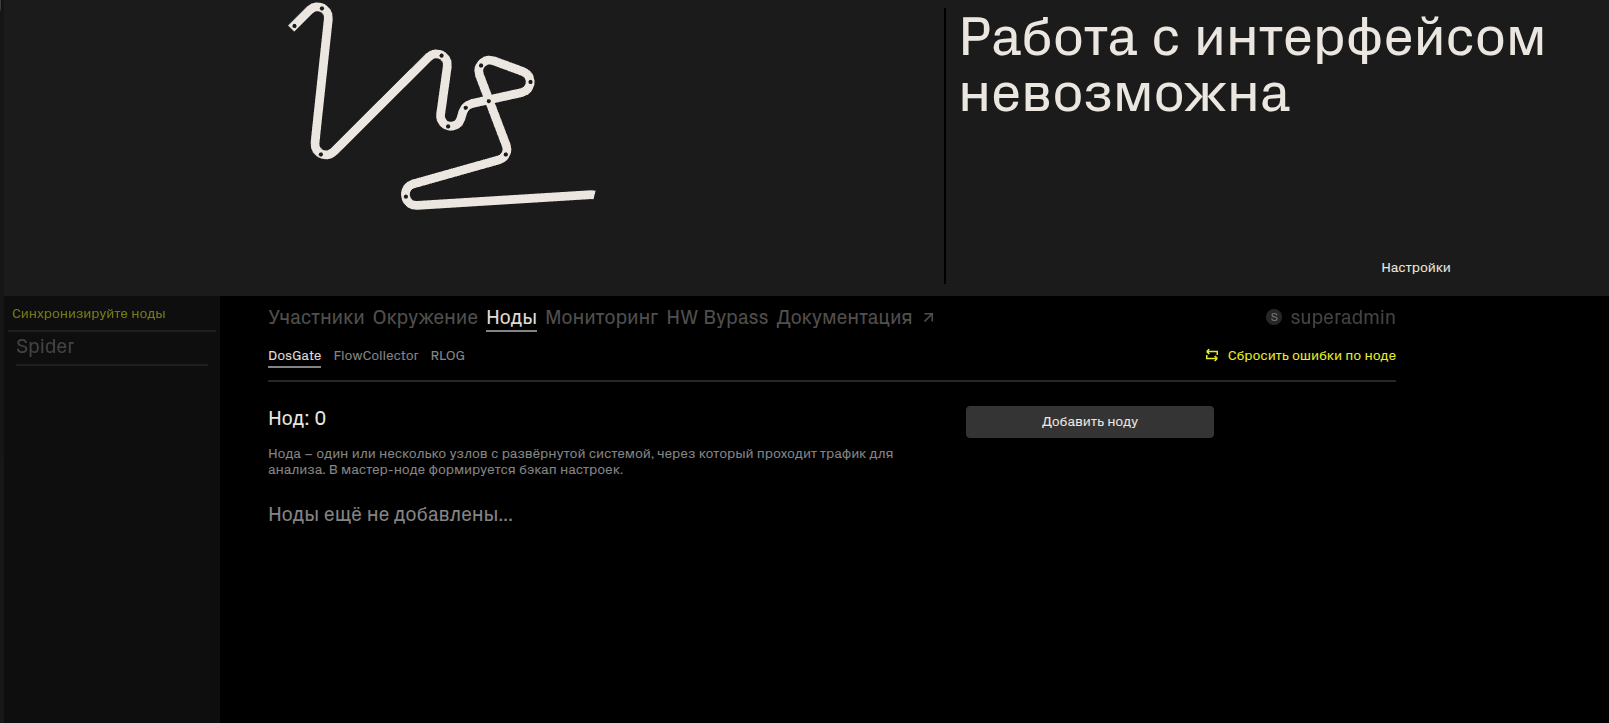Open the Настройки link in the banner

(1415, 268)
